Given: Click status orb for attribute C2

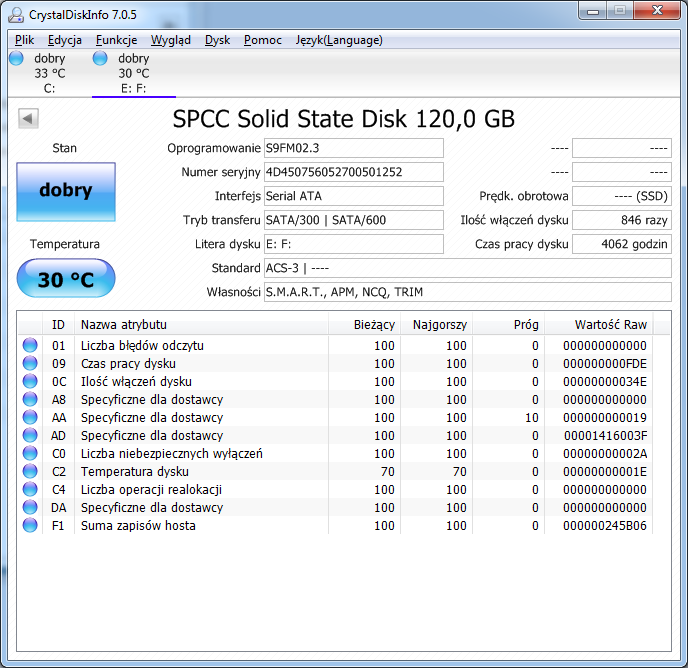Looking at the screenshot, I should coord(30,472).
